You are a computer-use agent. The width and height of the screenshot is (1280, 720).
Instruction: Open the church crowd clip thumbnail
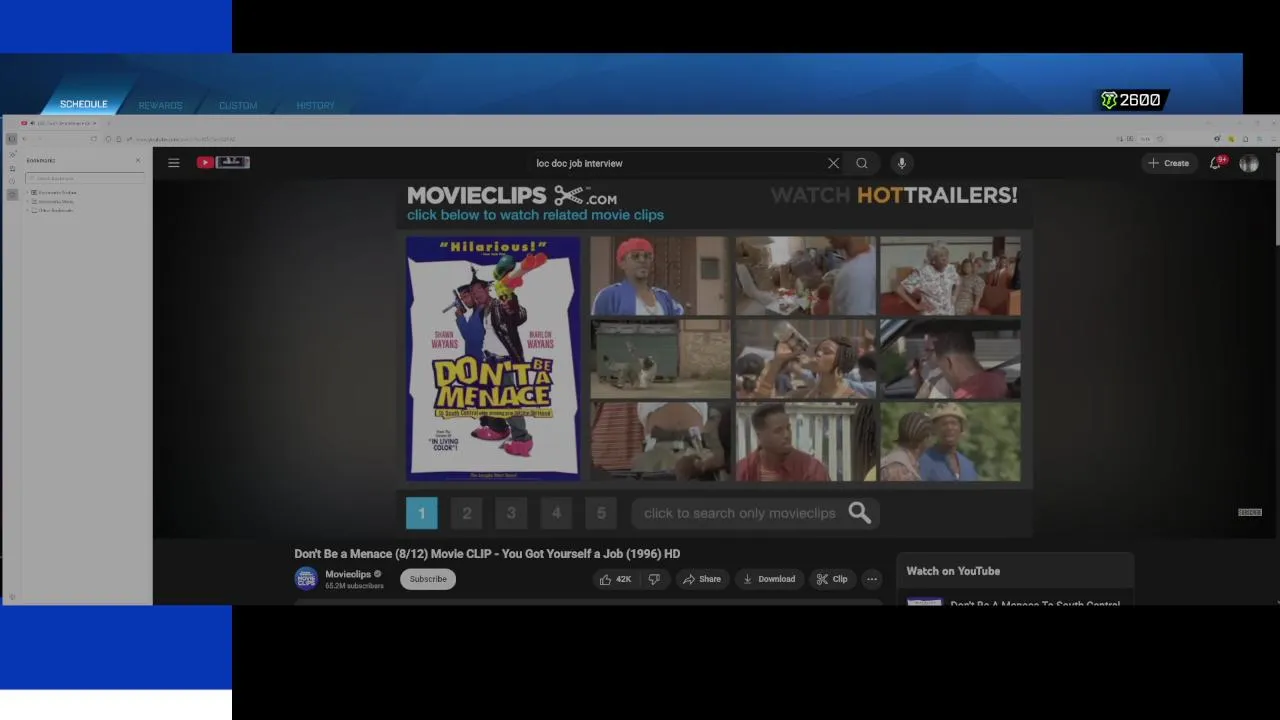coord(950,276)
